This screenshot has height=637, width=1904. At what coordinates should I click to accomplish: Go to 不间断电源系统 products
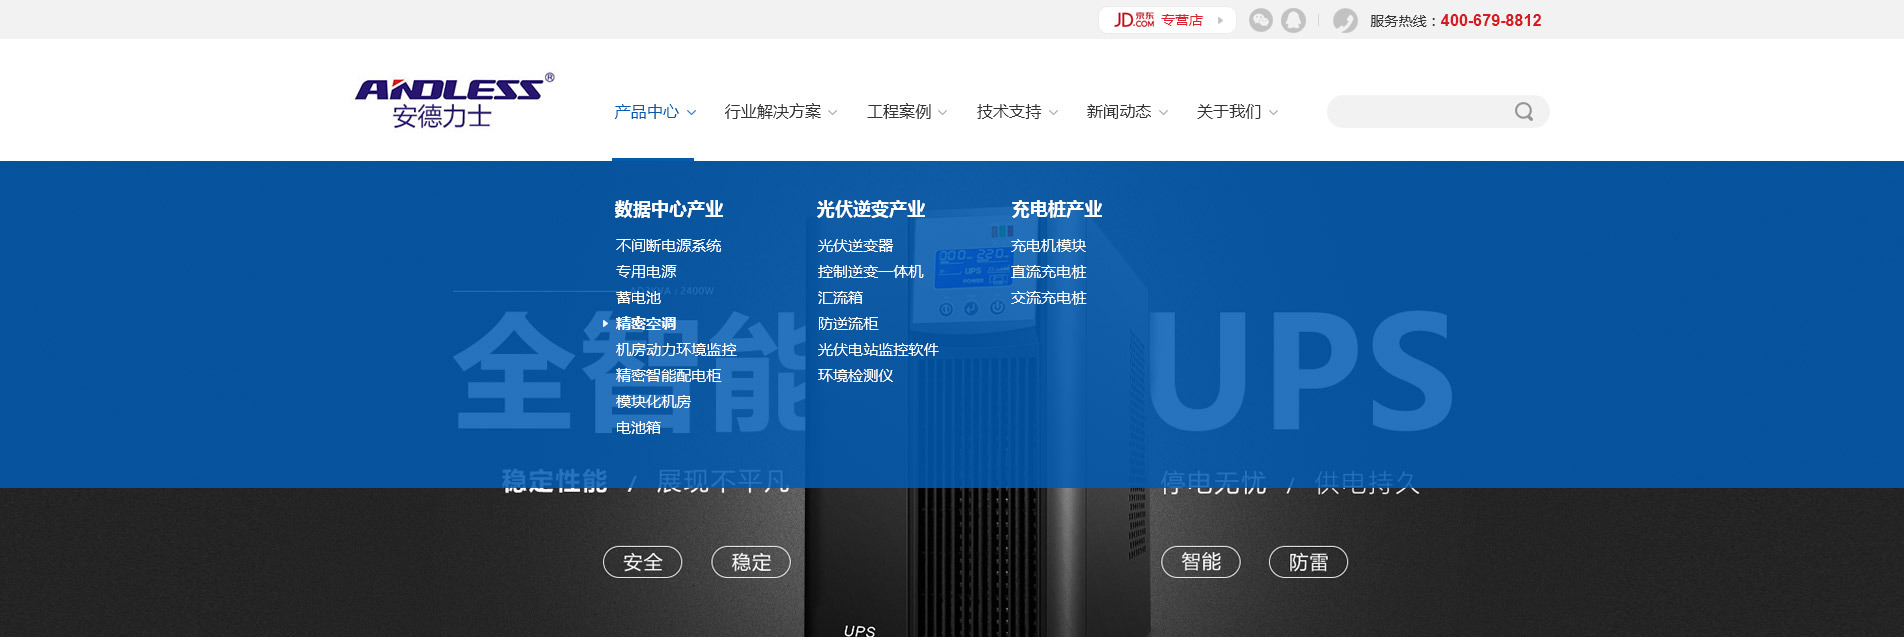tap(668, 246)
